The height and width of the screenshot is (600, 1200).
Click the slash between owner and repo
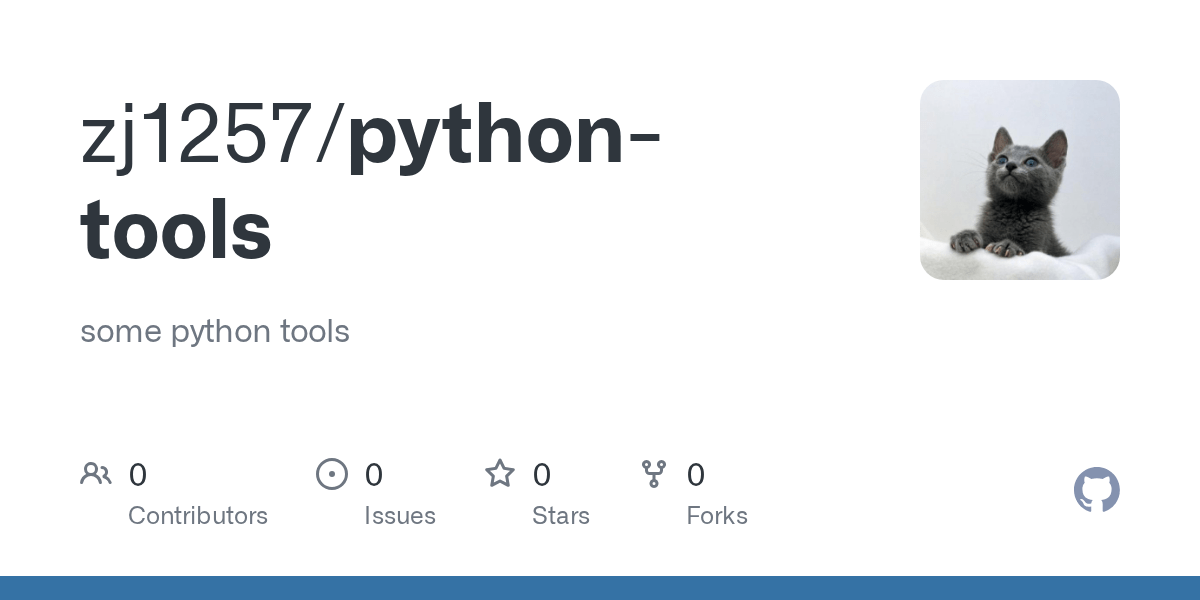pyautogui.click(x=330, y=137)
